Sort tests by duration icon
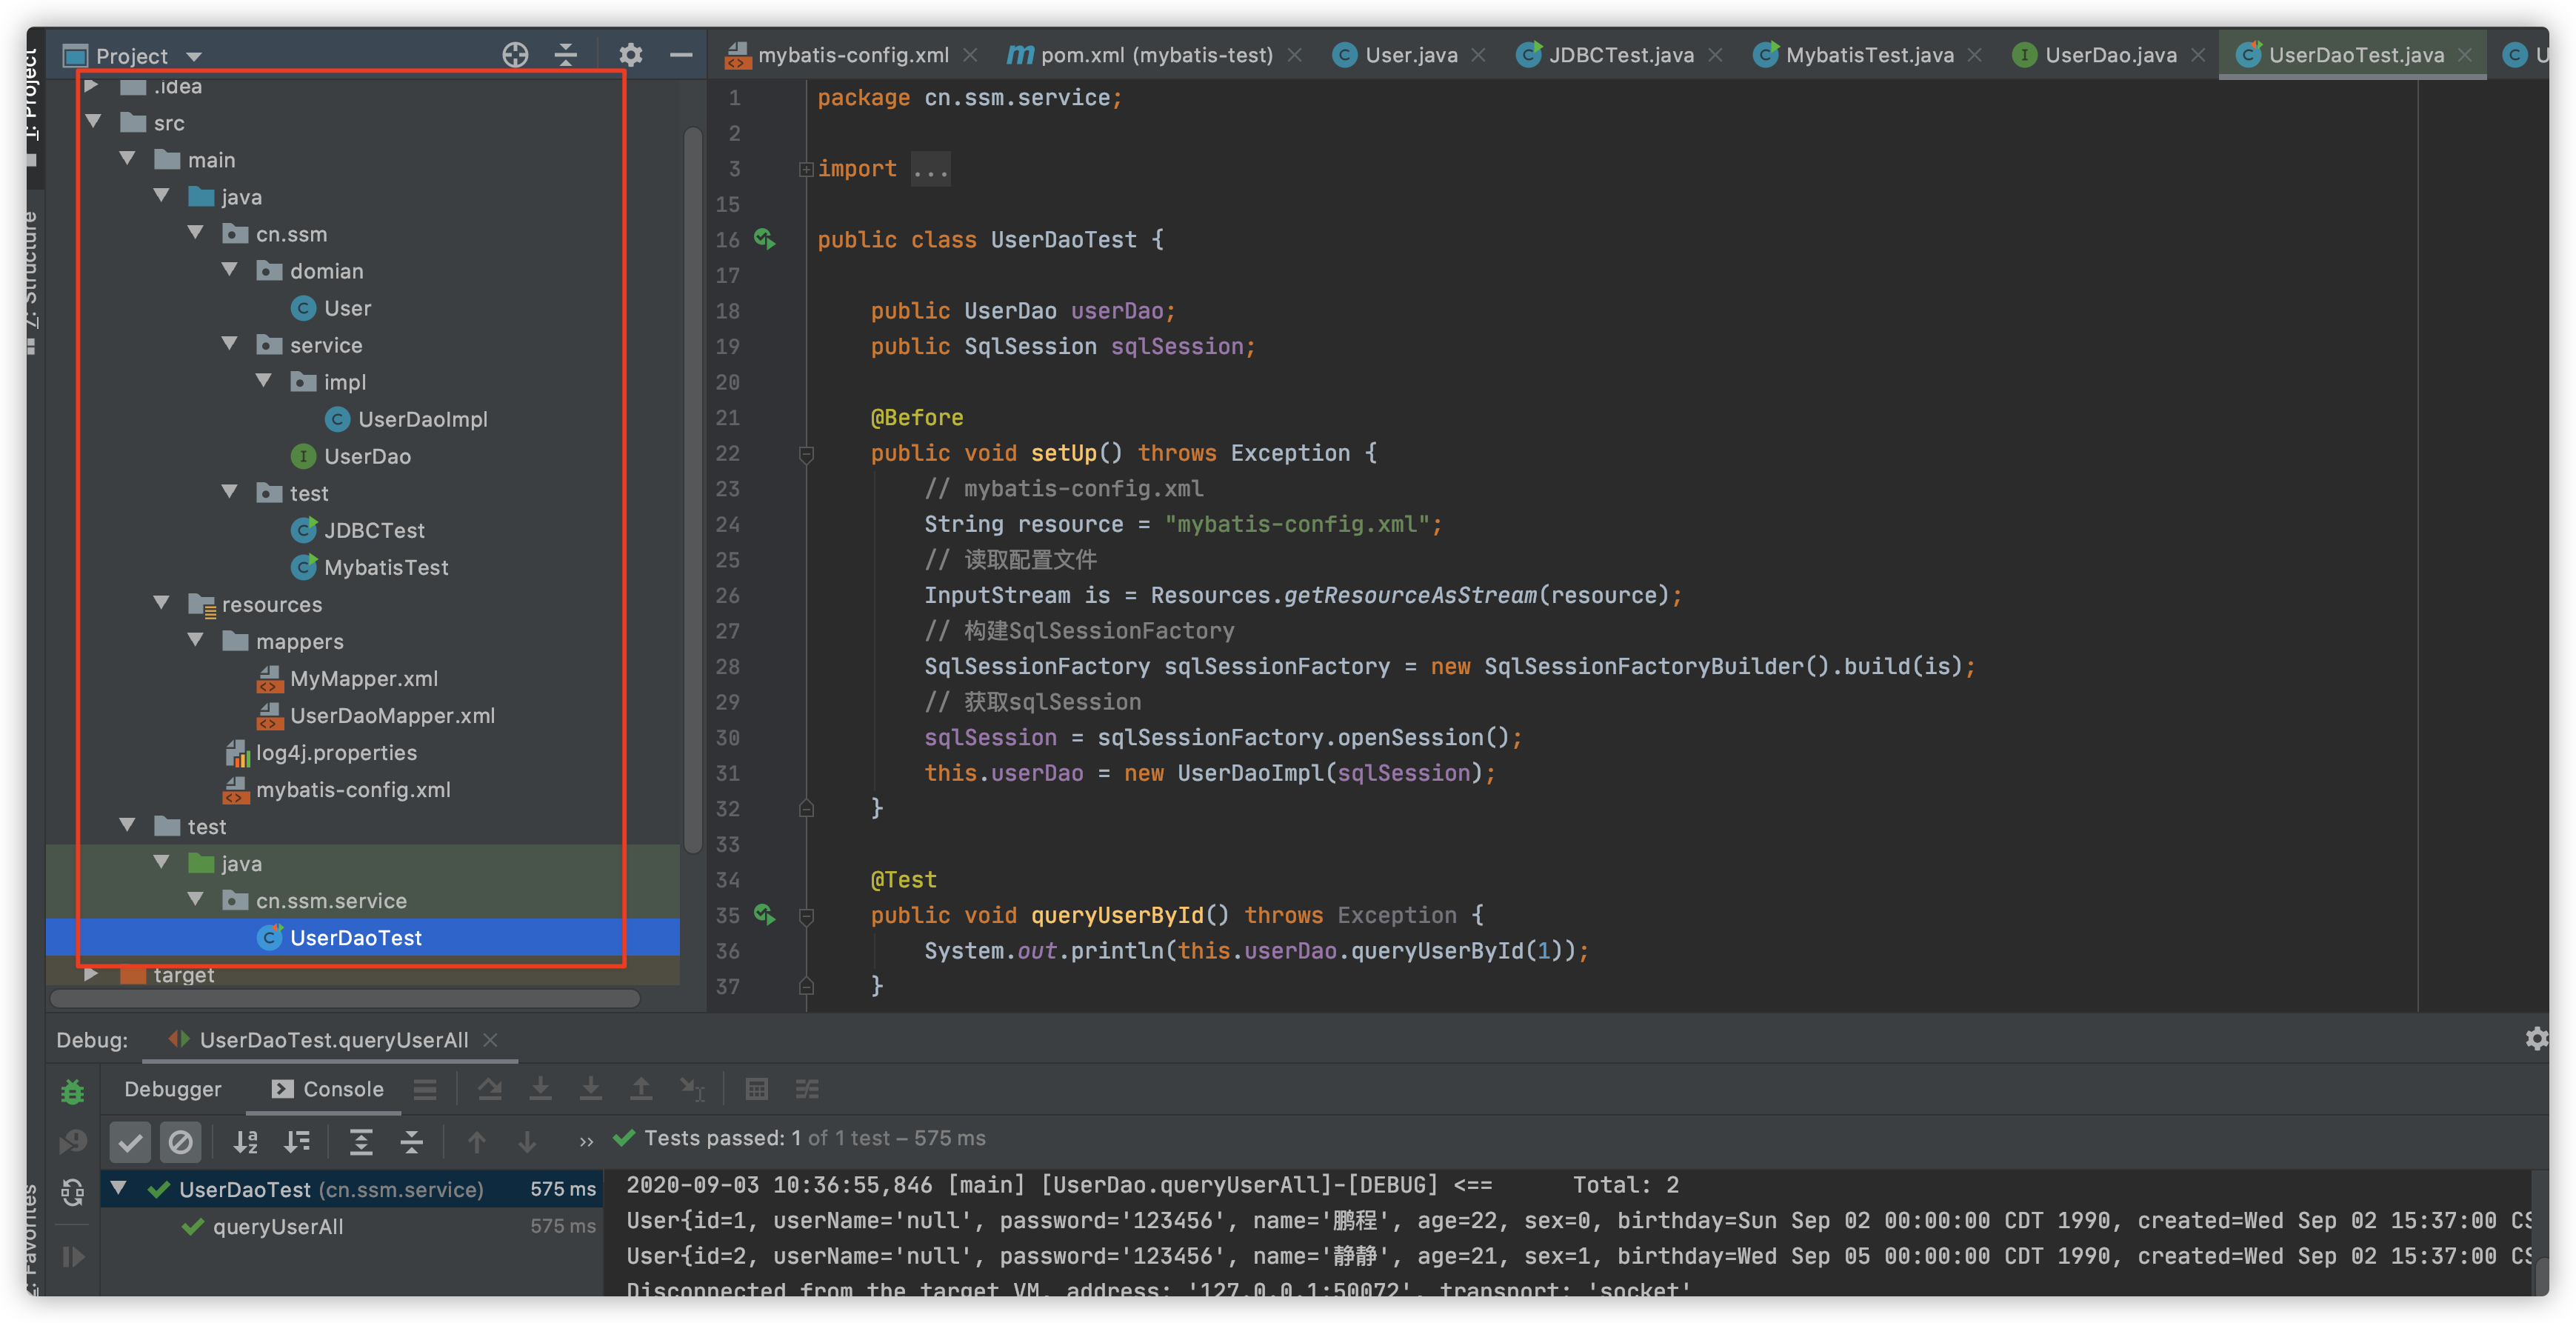Viewport: 2576px width, 1323px height. coord(297,1141)
